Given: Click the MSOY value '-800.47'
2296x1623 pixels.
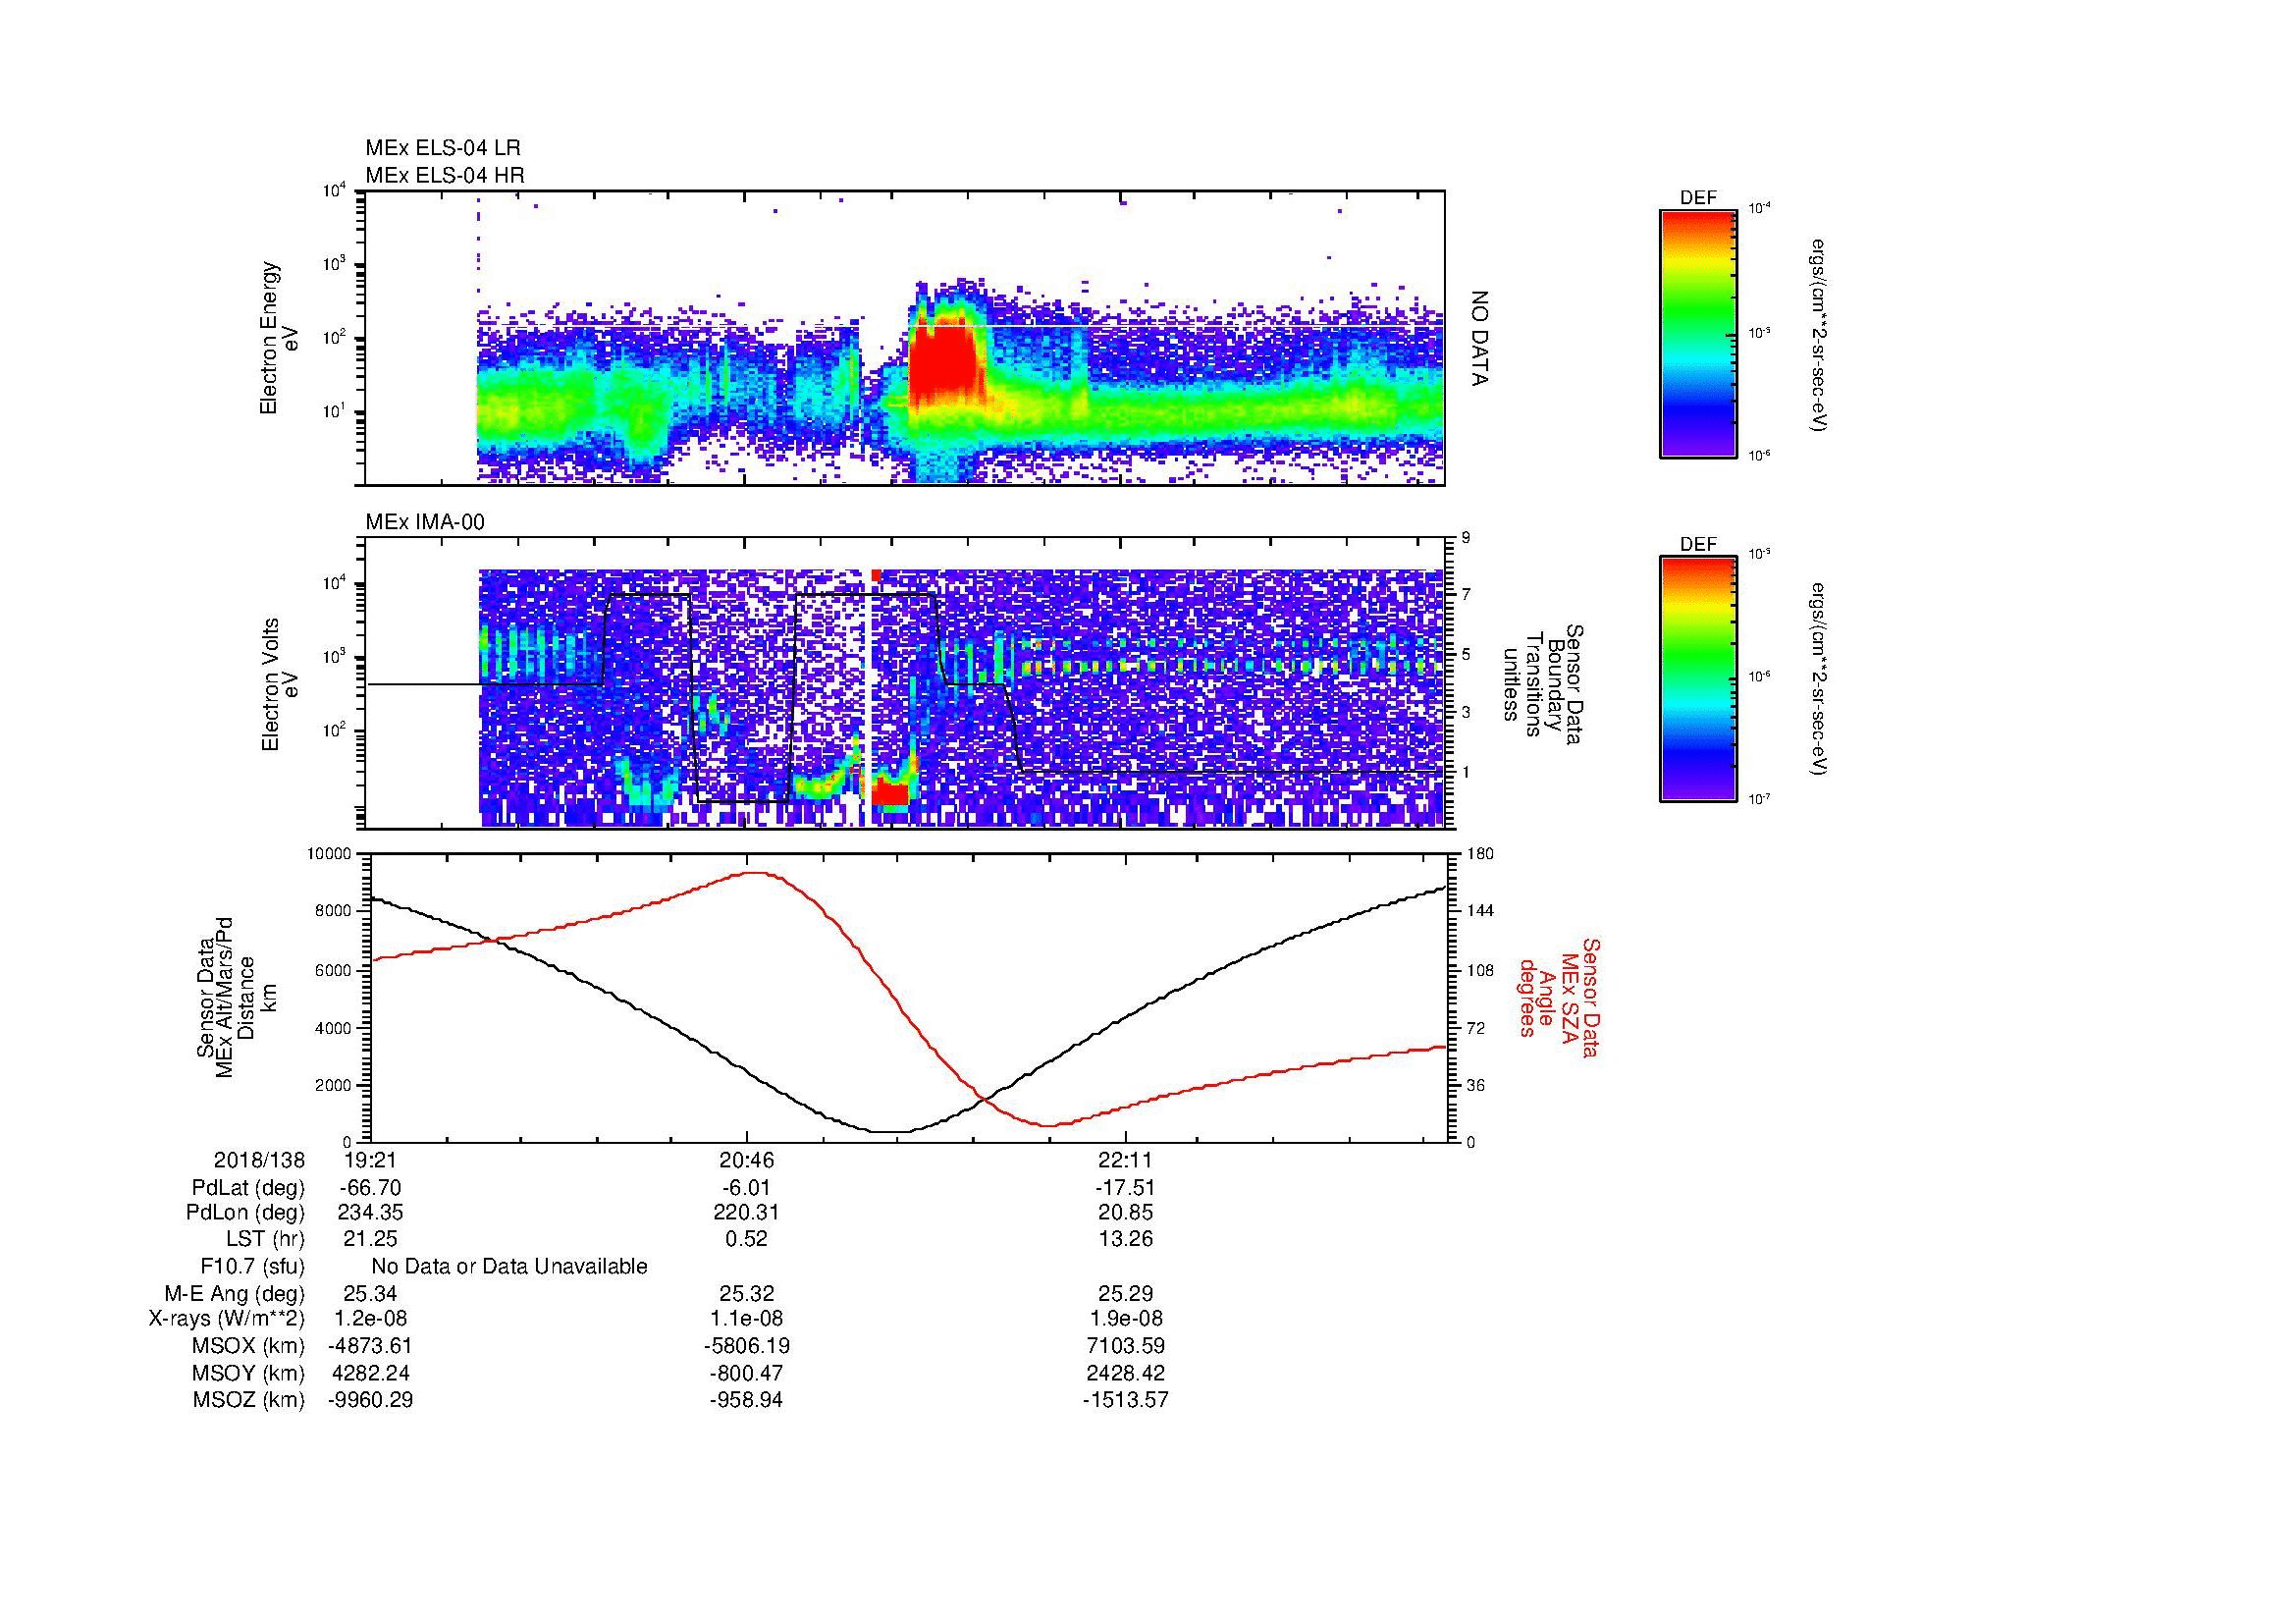Looking at the screenshot, I should [746, 1373].
